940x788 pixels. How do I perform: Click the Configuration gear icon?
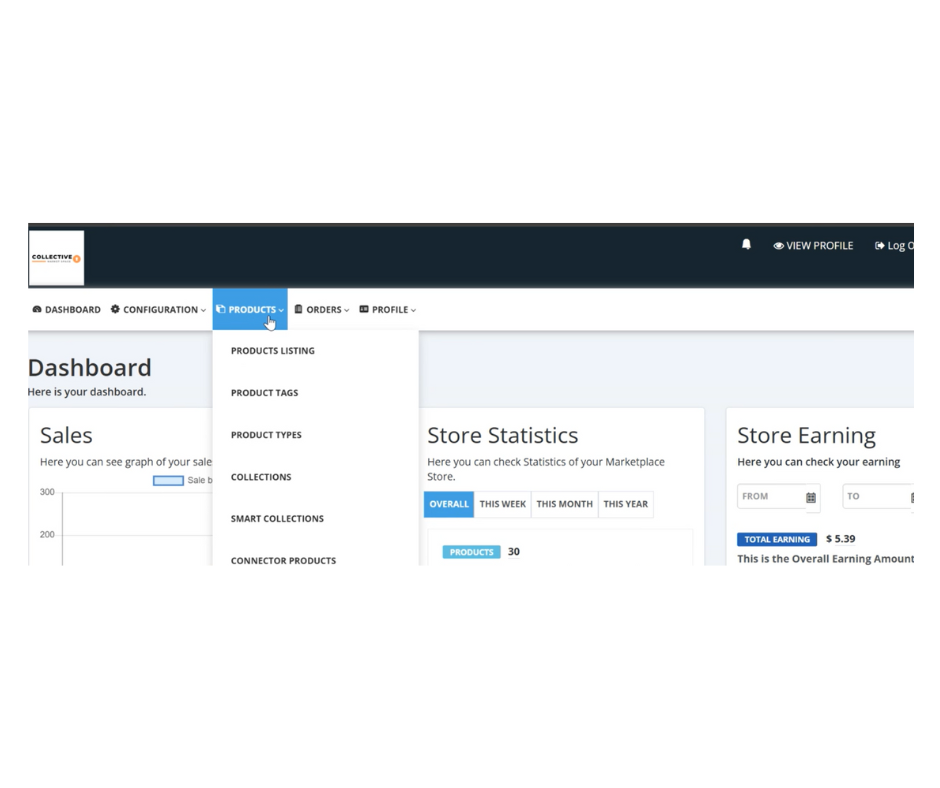coord(115,309)
